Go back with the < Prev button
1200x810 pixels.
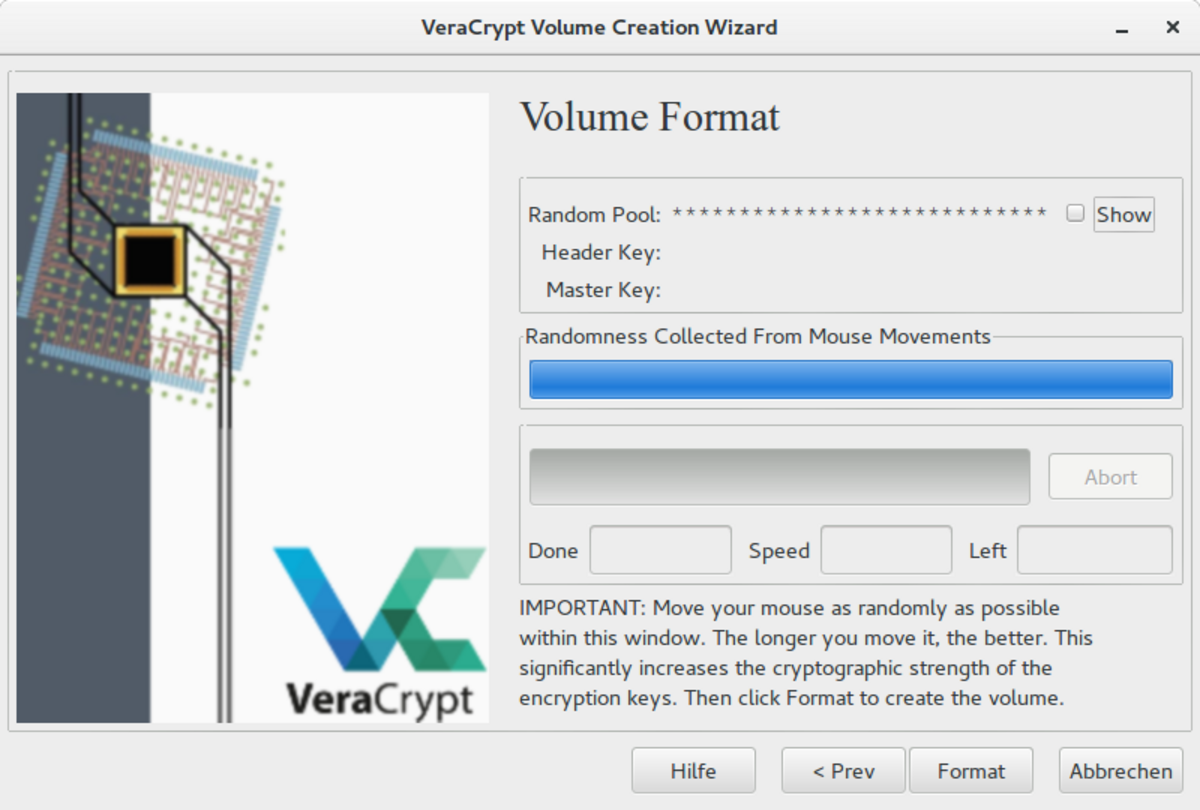843,771
